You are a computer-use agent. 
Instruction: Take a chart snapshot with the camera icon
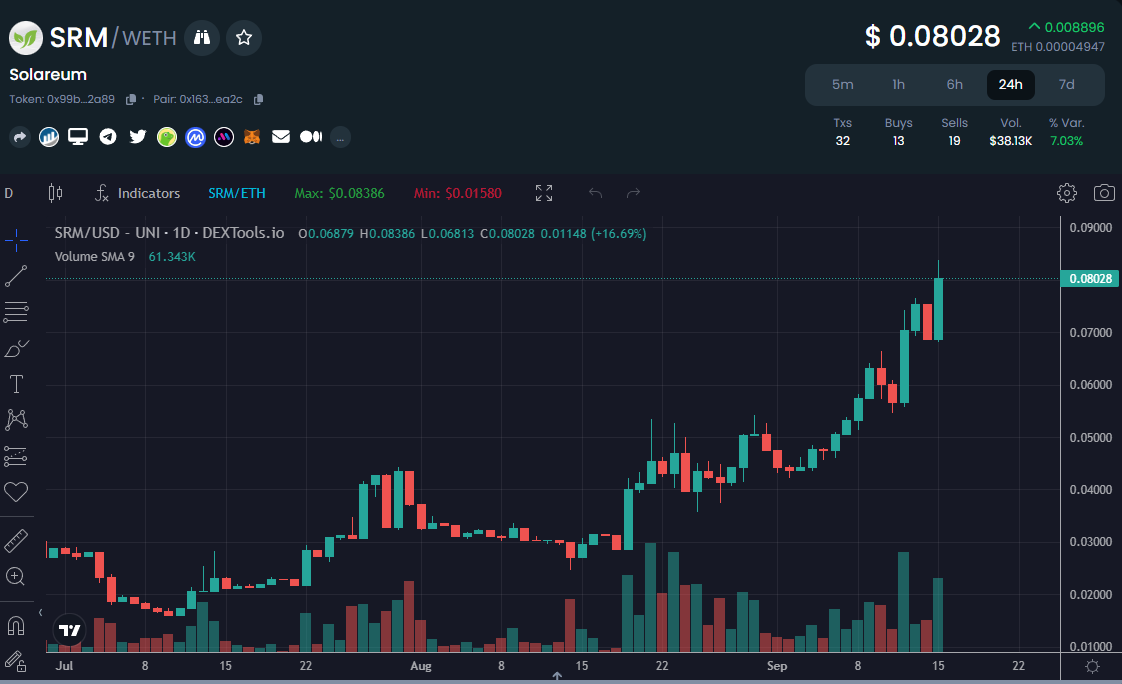pyautogui.click(x=1104, y=192)
